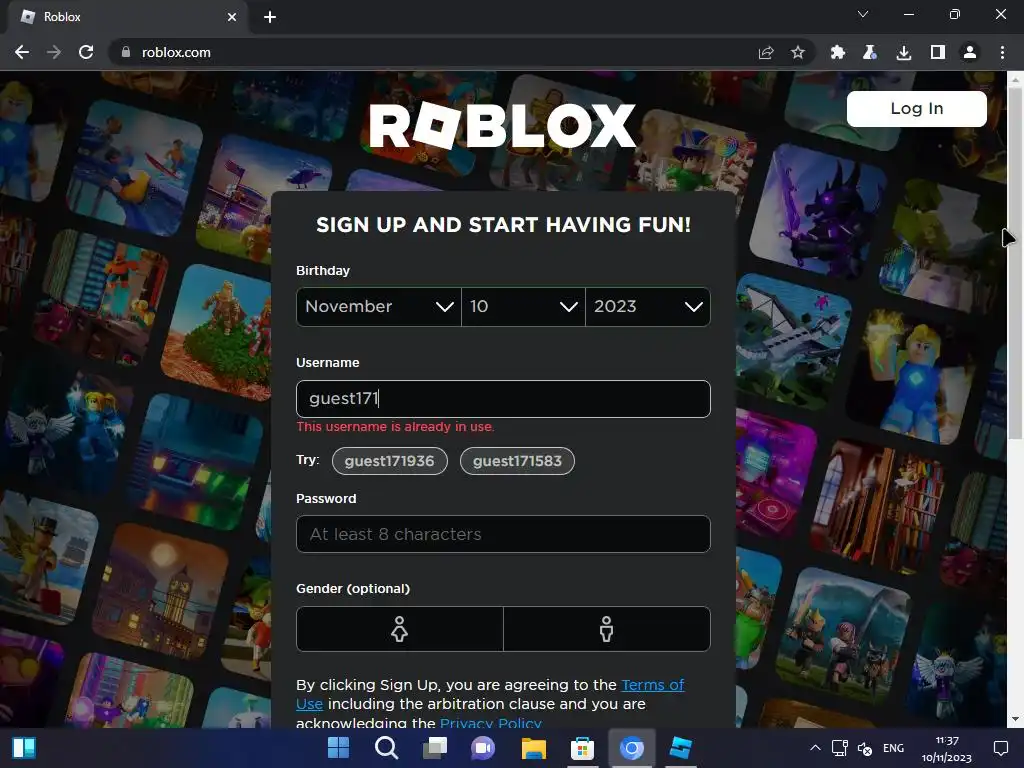Screen dimensions: 1024x768
Task: Click the scrollbar down arrow
Action: point(1015,720)
